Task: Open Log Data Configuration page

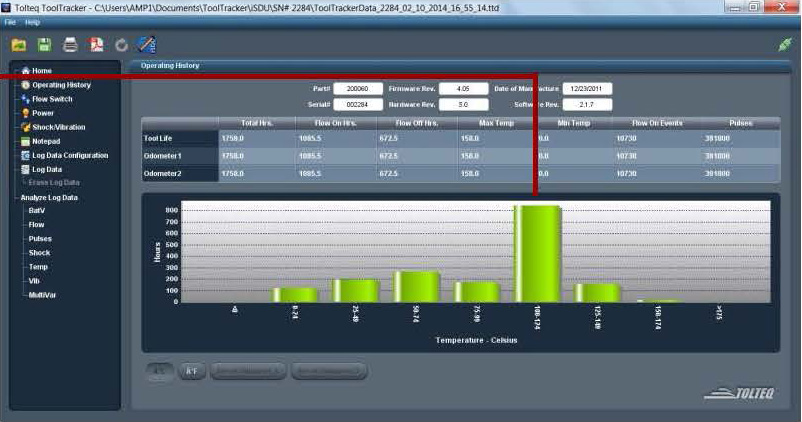Action: click(x=69, y=155)
